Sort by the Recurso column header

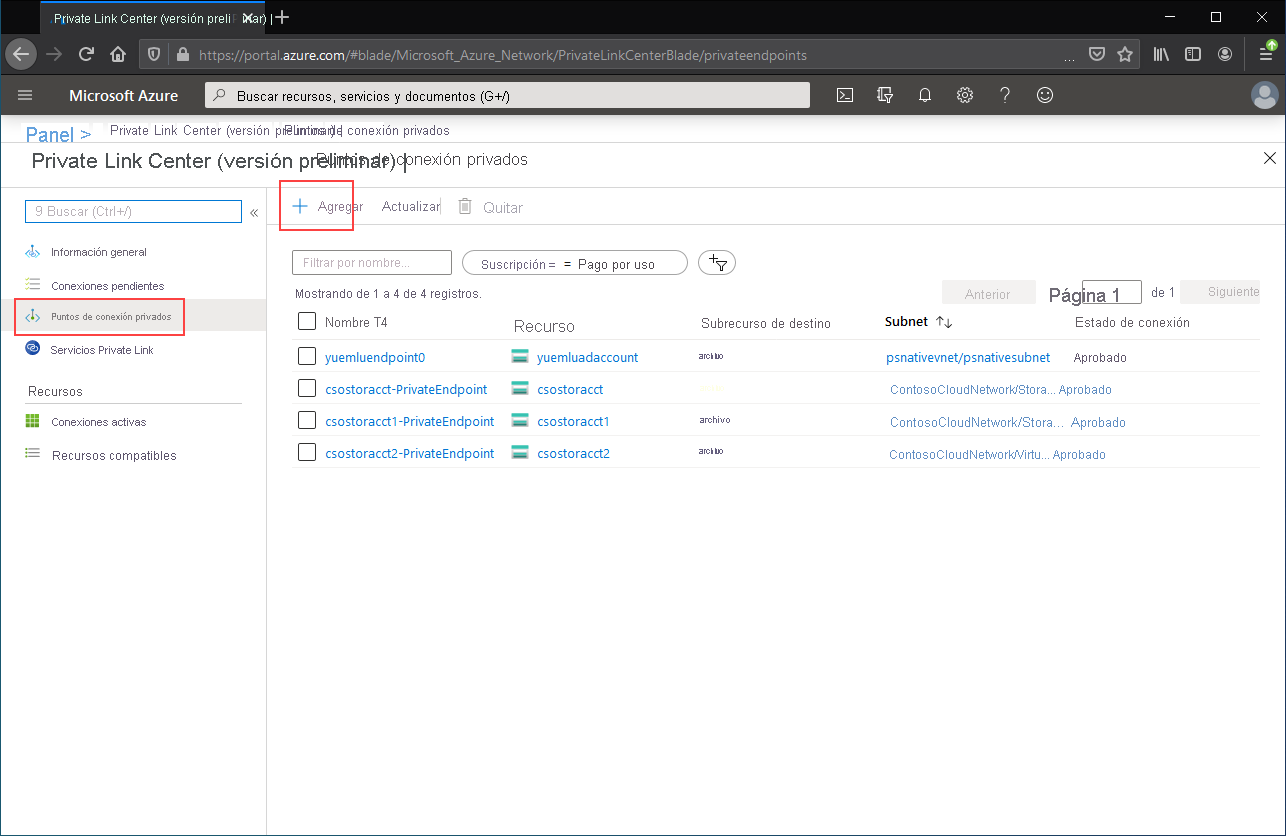(x=544, y=326)
